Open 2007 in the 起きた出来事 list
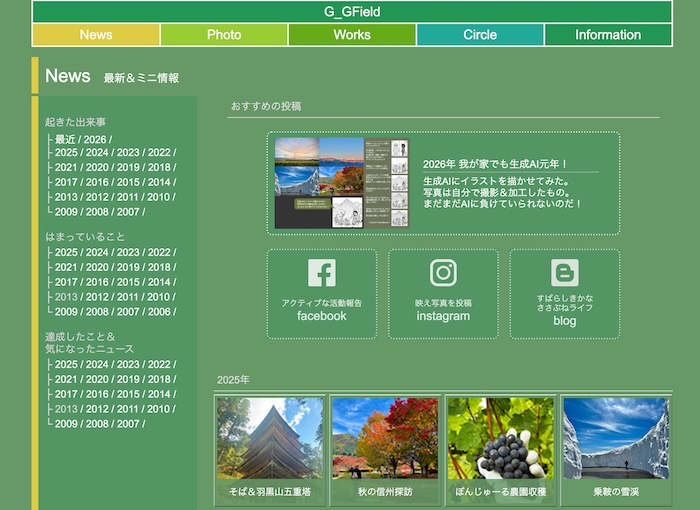This screenshot has height=510, width=700. (128, 211)
